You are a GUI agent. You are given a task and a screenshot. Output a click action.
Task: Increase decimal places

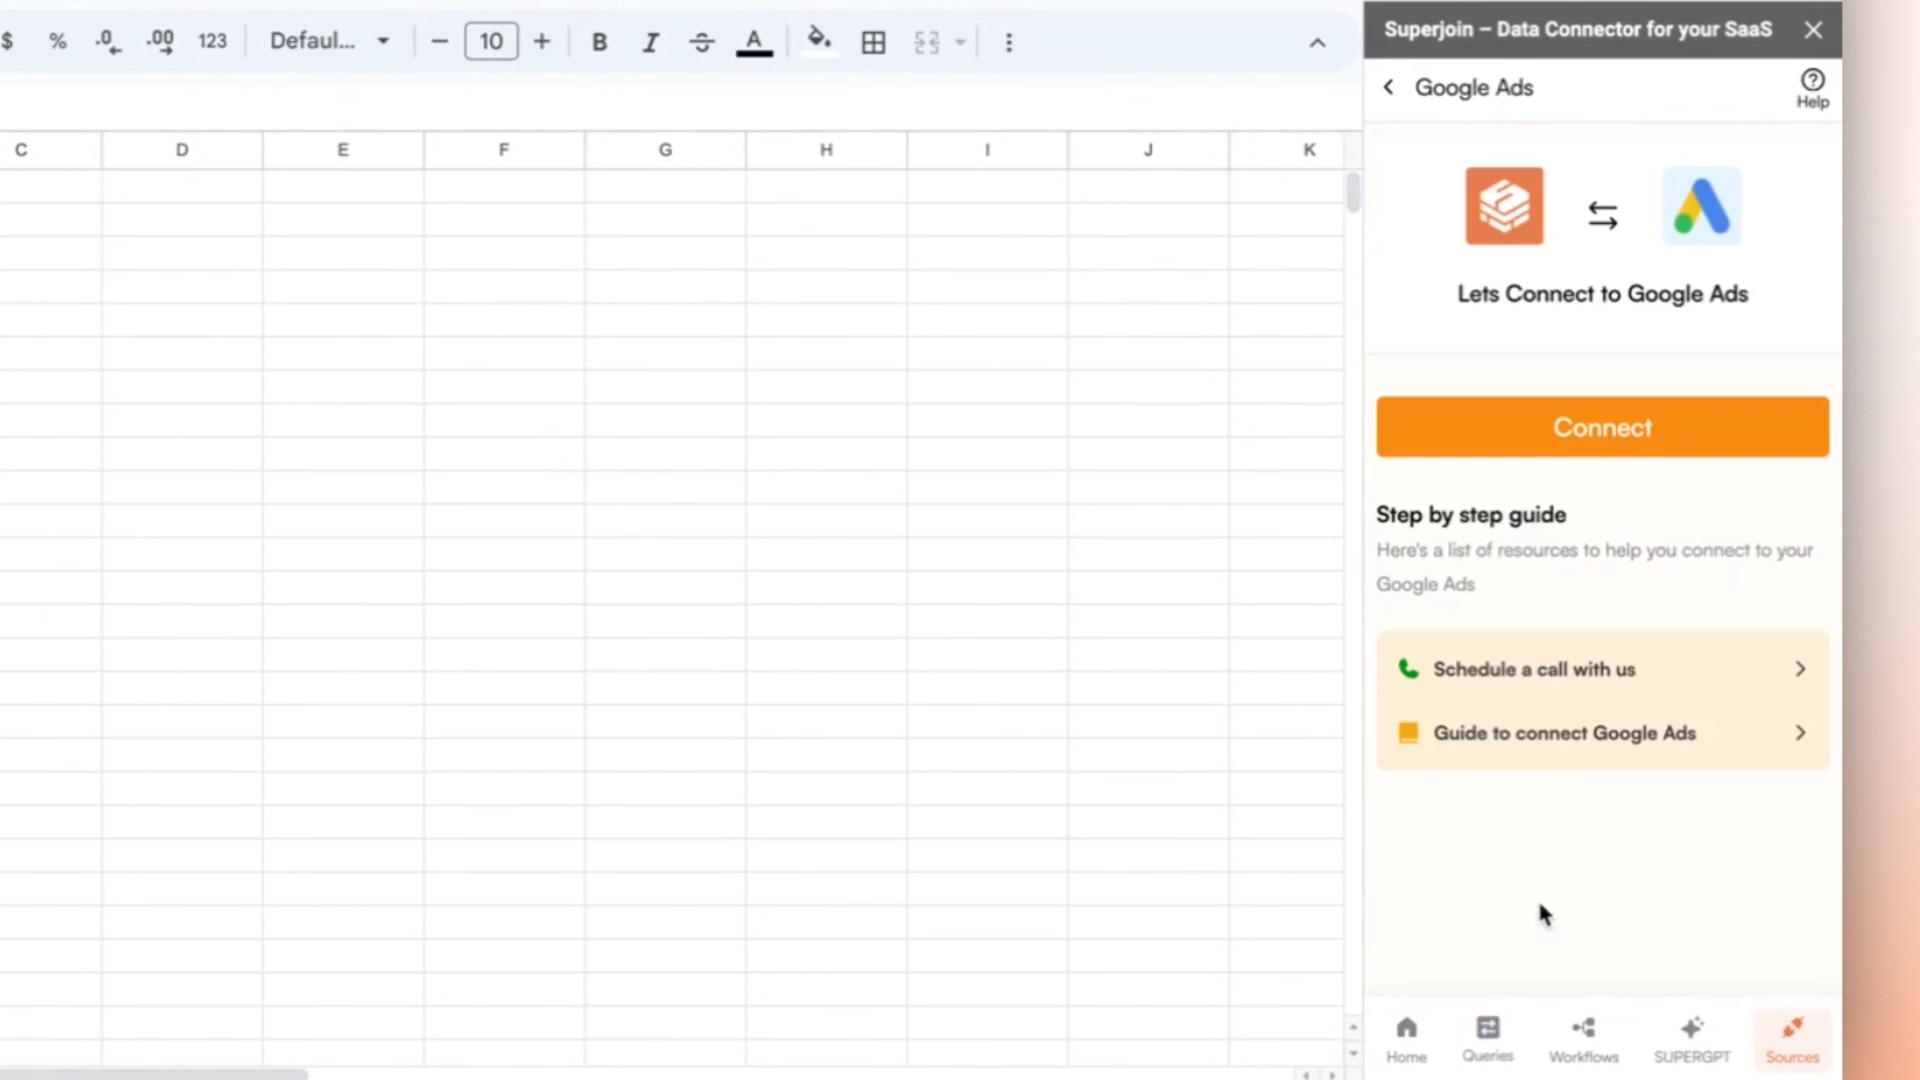tap(160, 41)
